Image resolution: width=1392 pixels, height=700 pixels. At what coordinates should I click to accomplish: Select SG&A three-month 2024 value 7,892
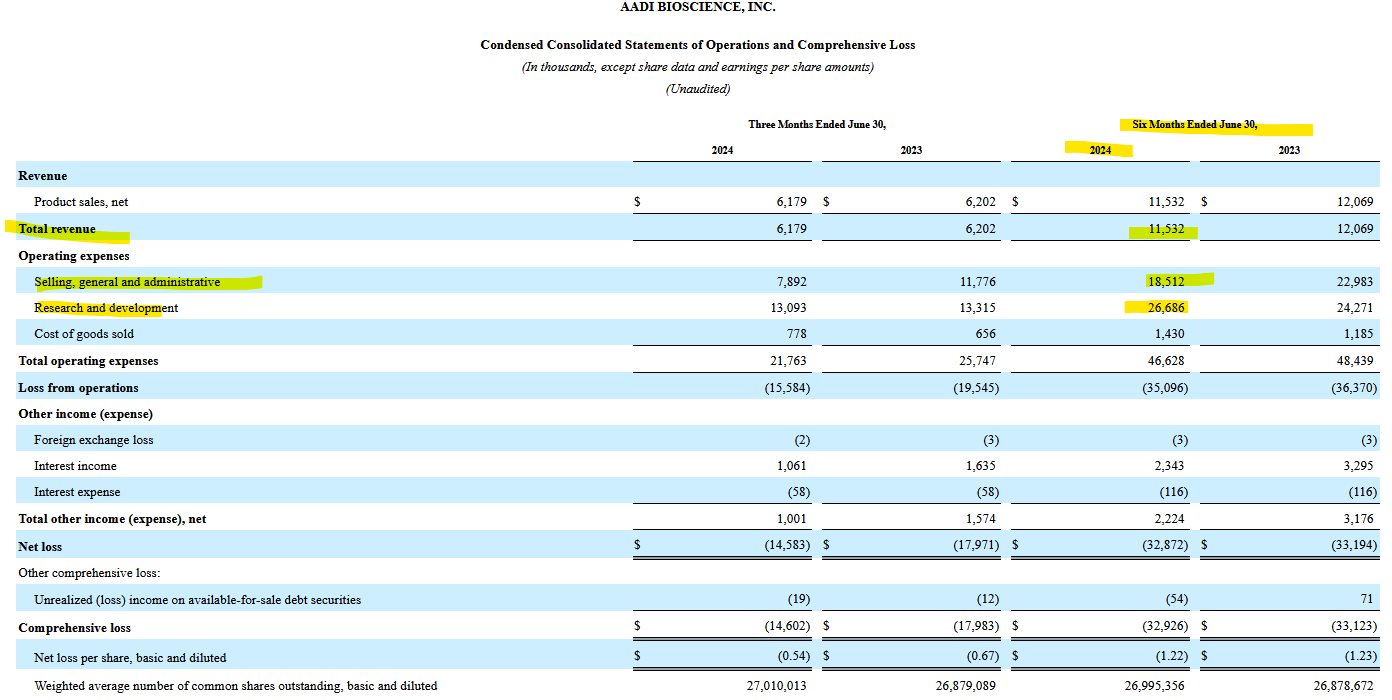[792, 282]
